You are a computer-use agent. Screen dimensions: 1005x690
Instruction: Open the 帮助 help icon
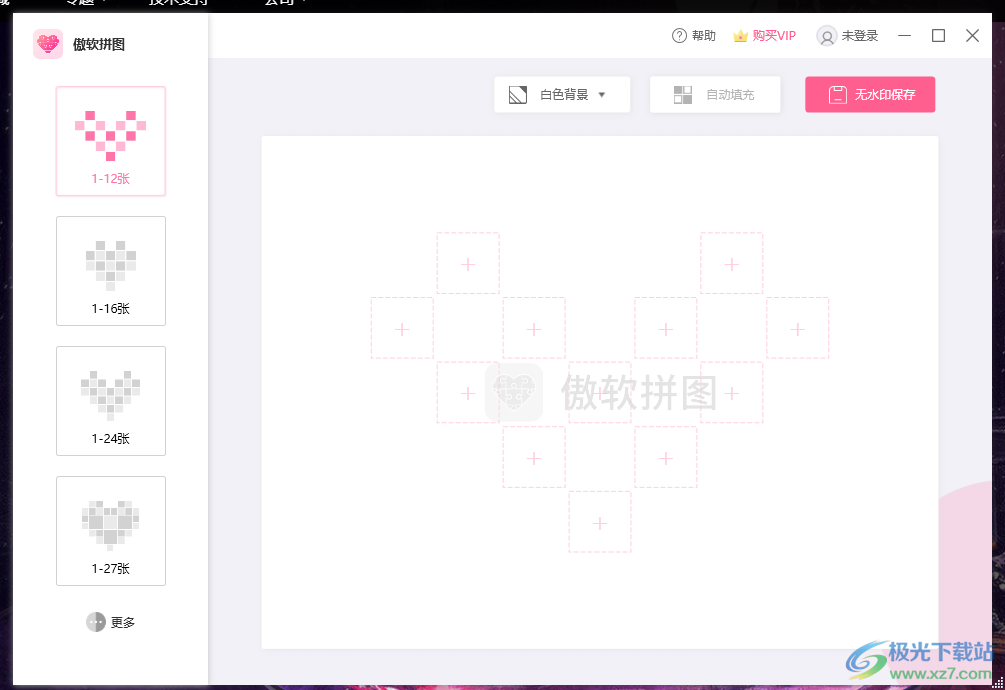tap(678, 35)
